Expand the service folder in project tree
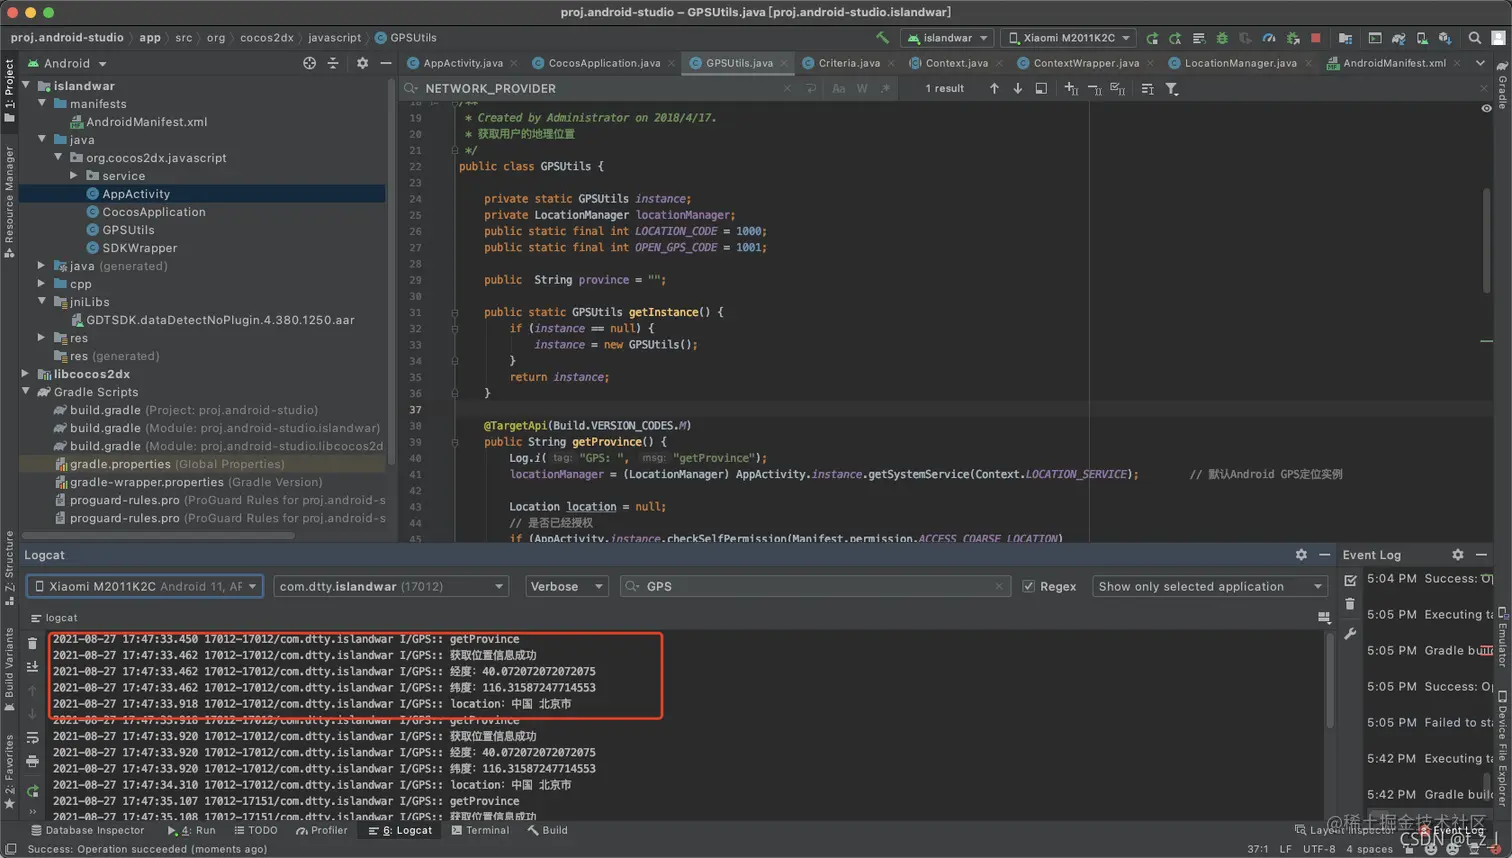Screen dimensions: 1512x858 coord(73,175)
